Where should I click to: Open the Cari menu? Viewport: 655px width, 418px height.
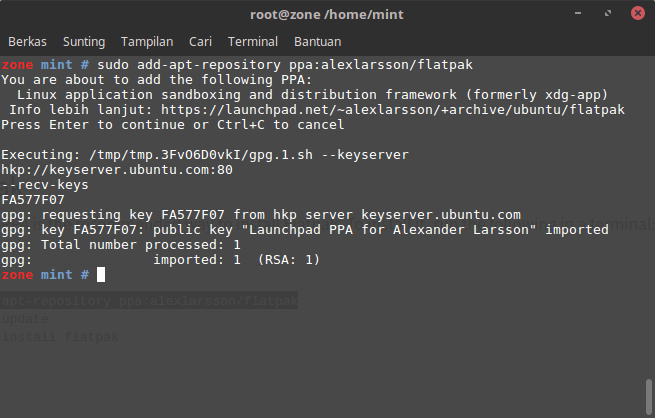[x=201, y=42]
